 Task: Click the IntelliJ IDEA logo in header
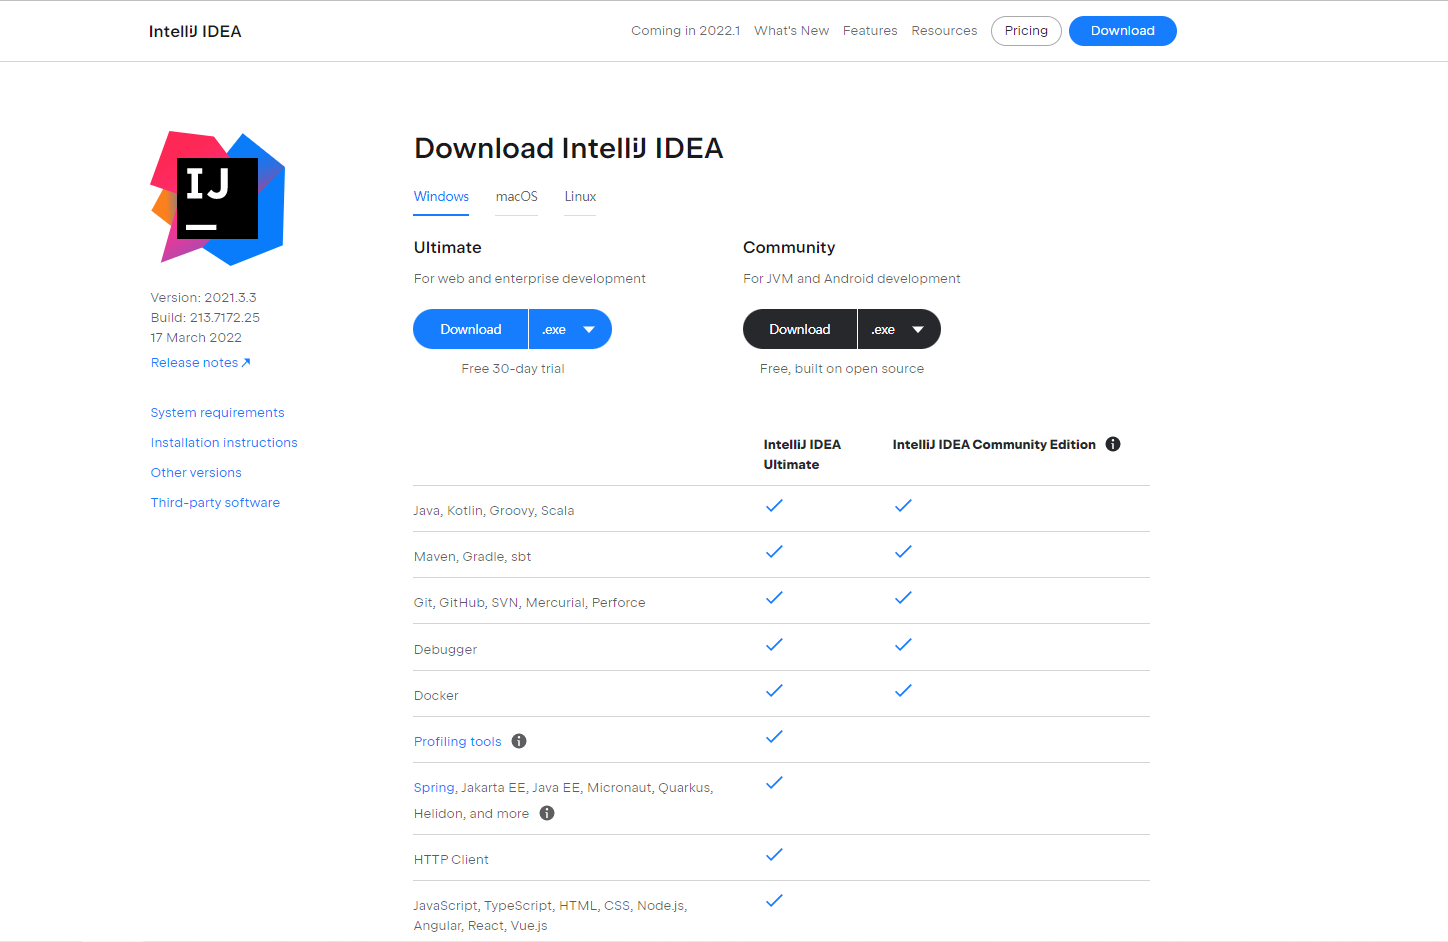195,31
